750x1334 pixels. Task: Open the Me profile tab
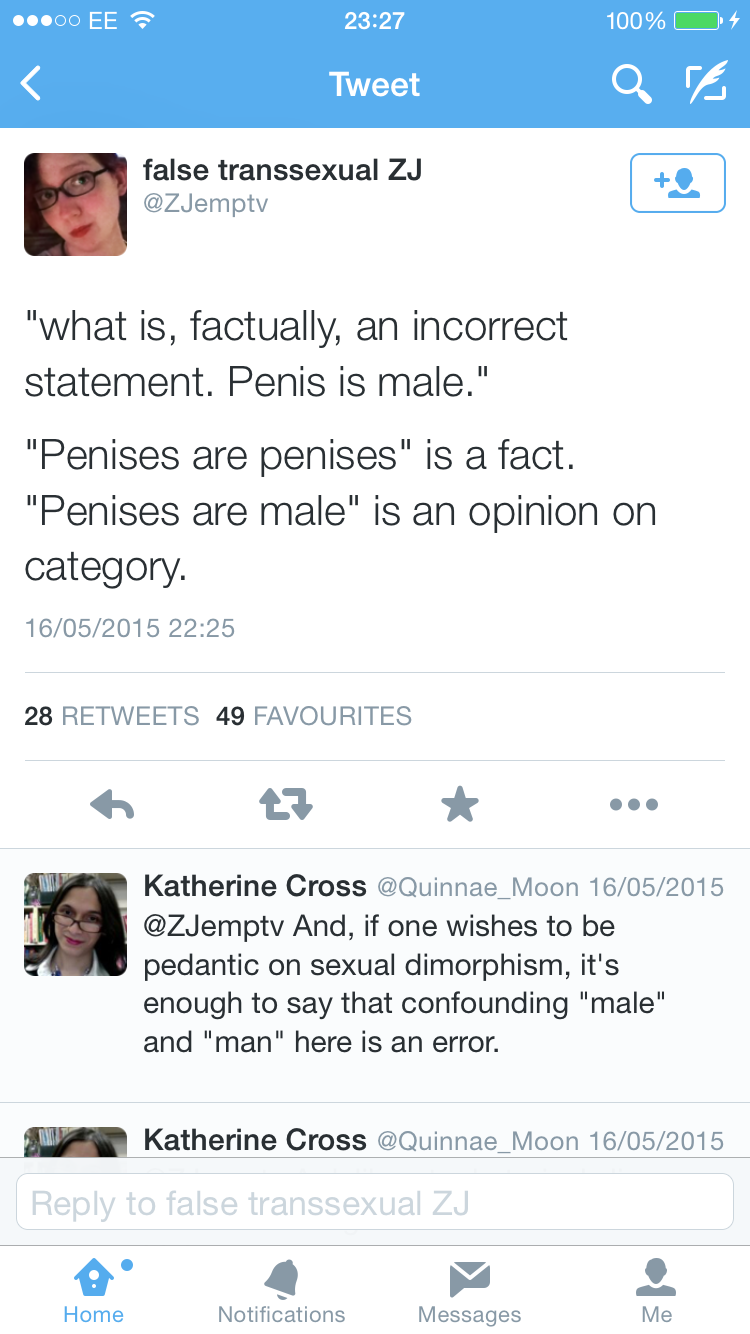656,1290
